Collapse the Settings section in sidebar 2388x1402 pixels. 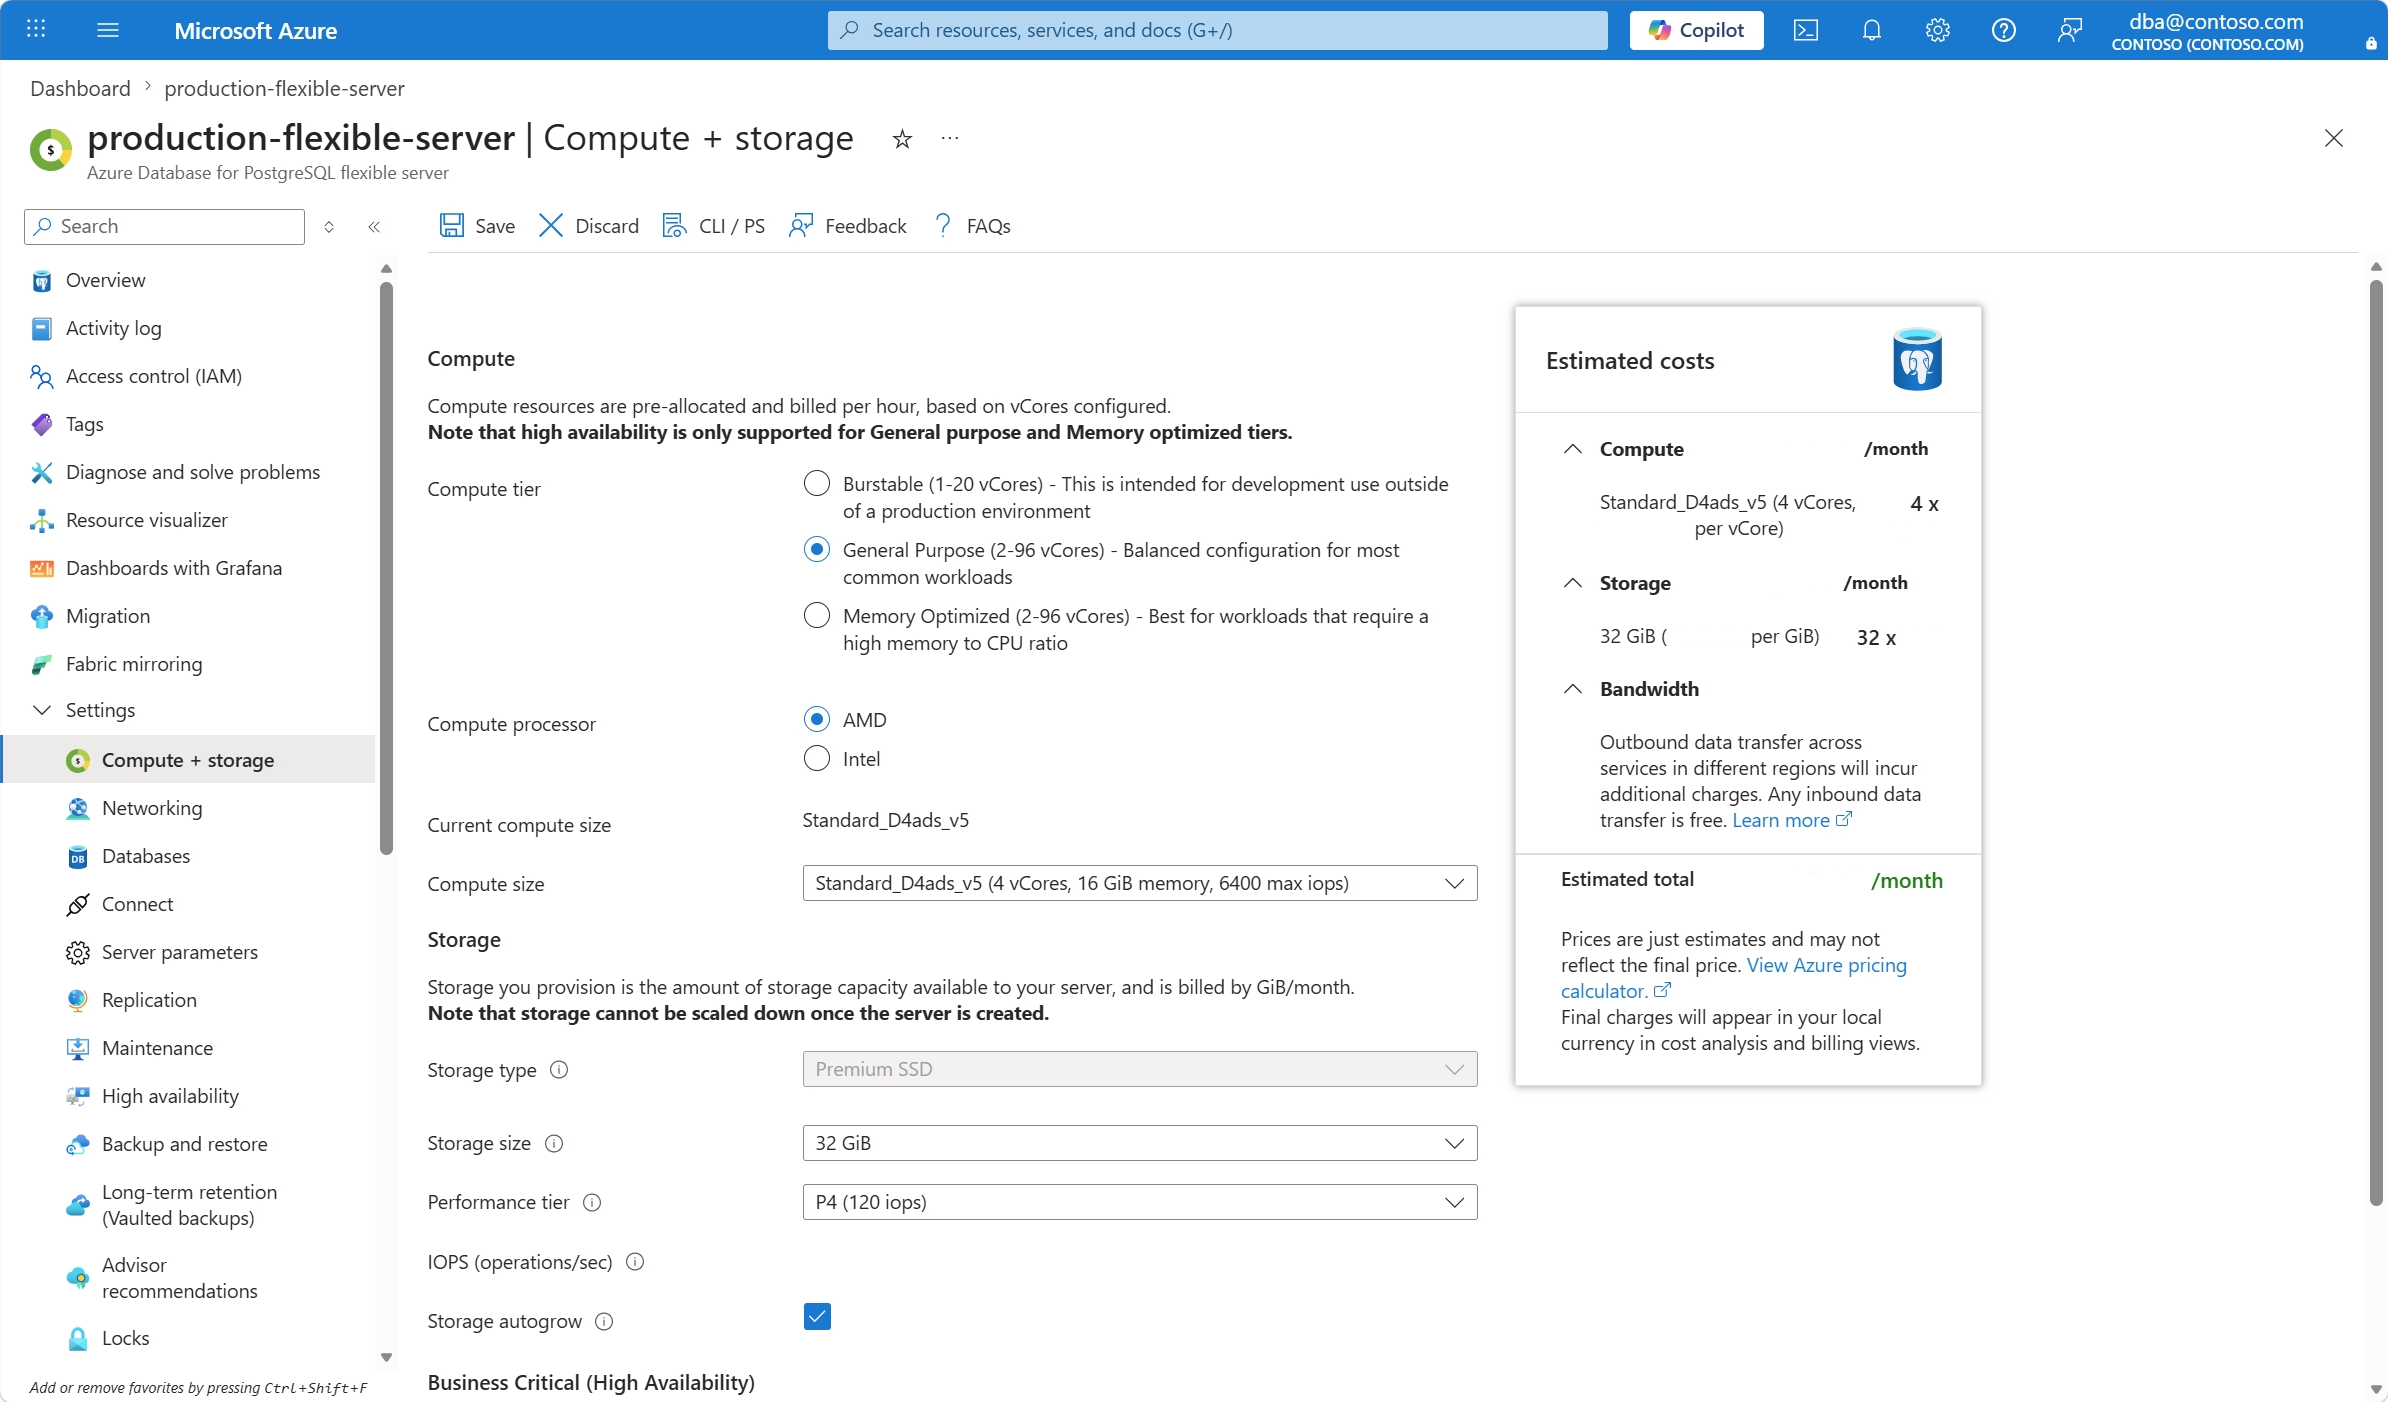[x=42, y=710]
